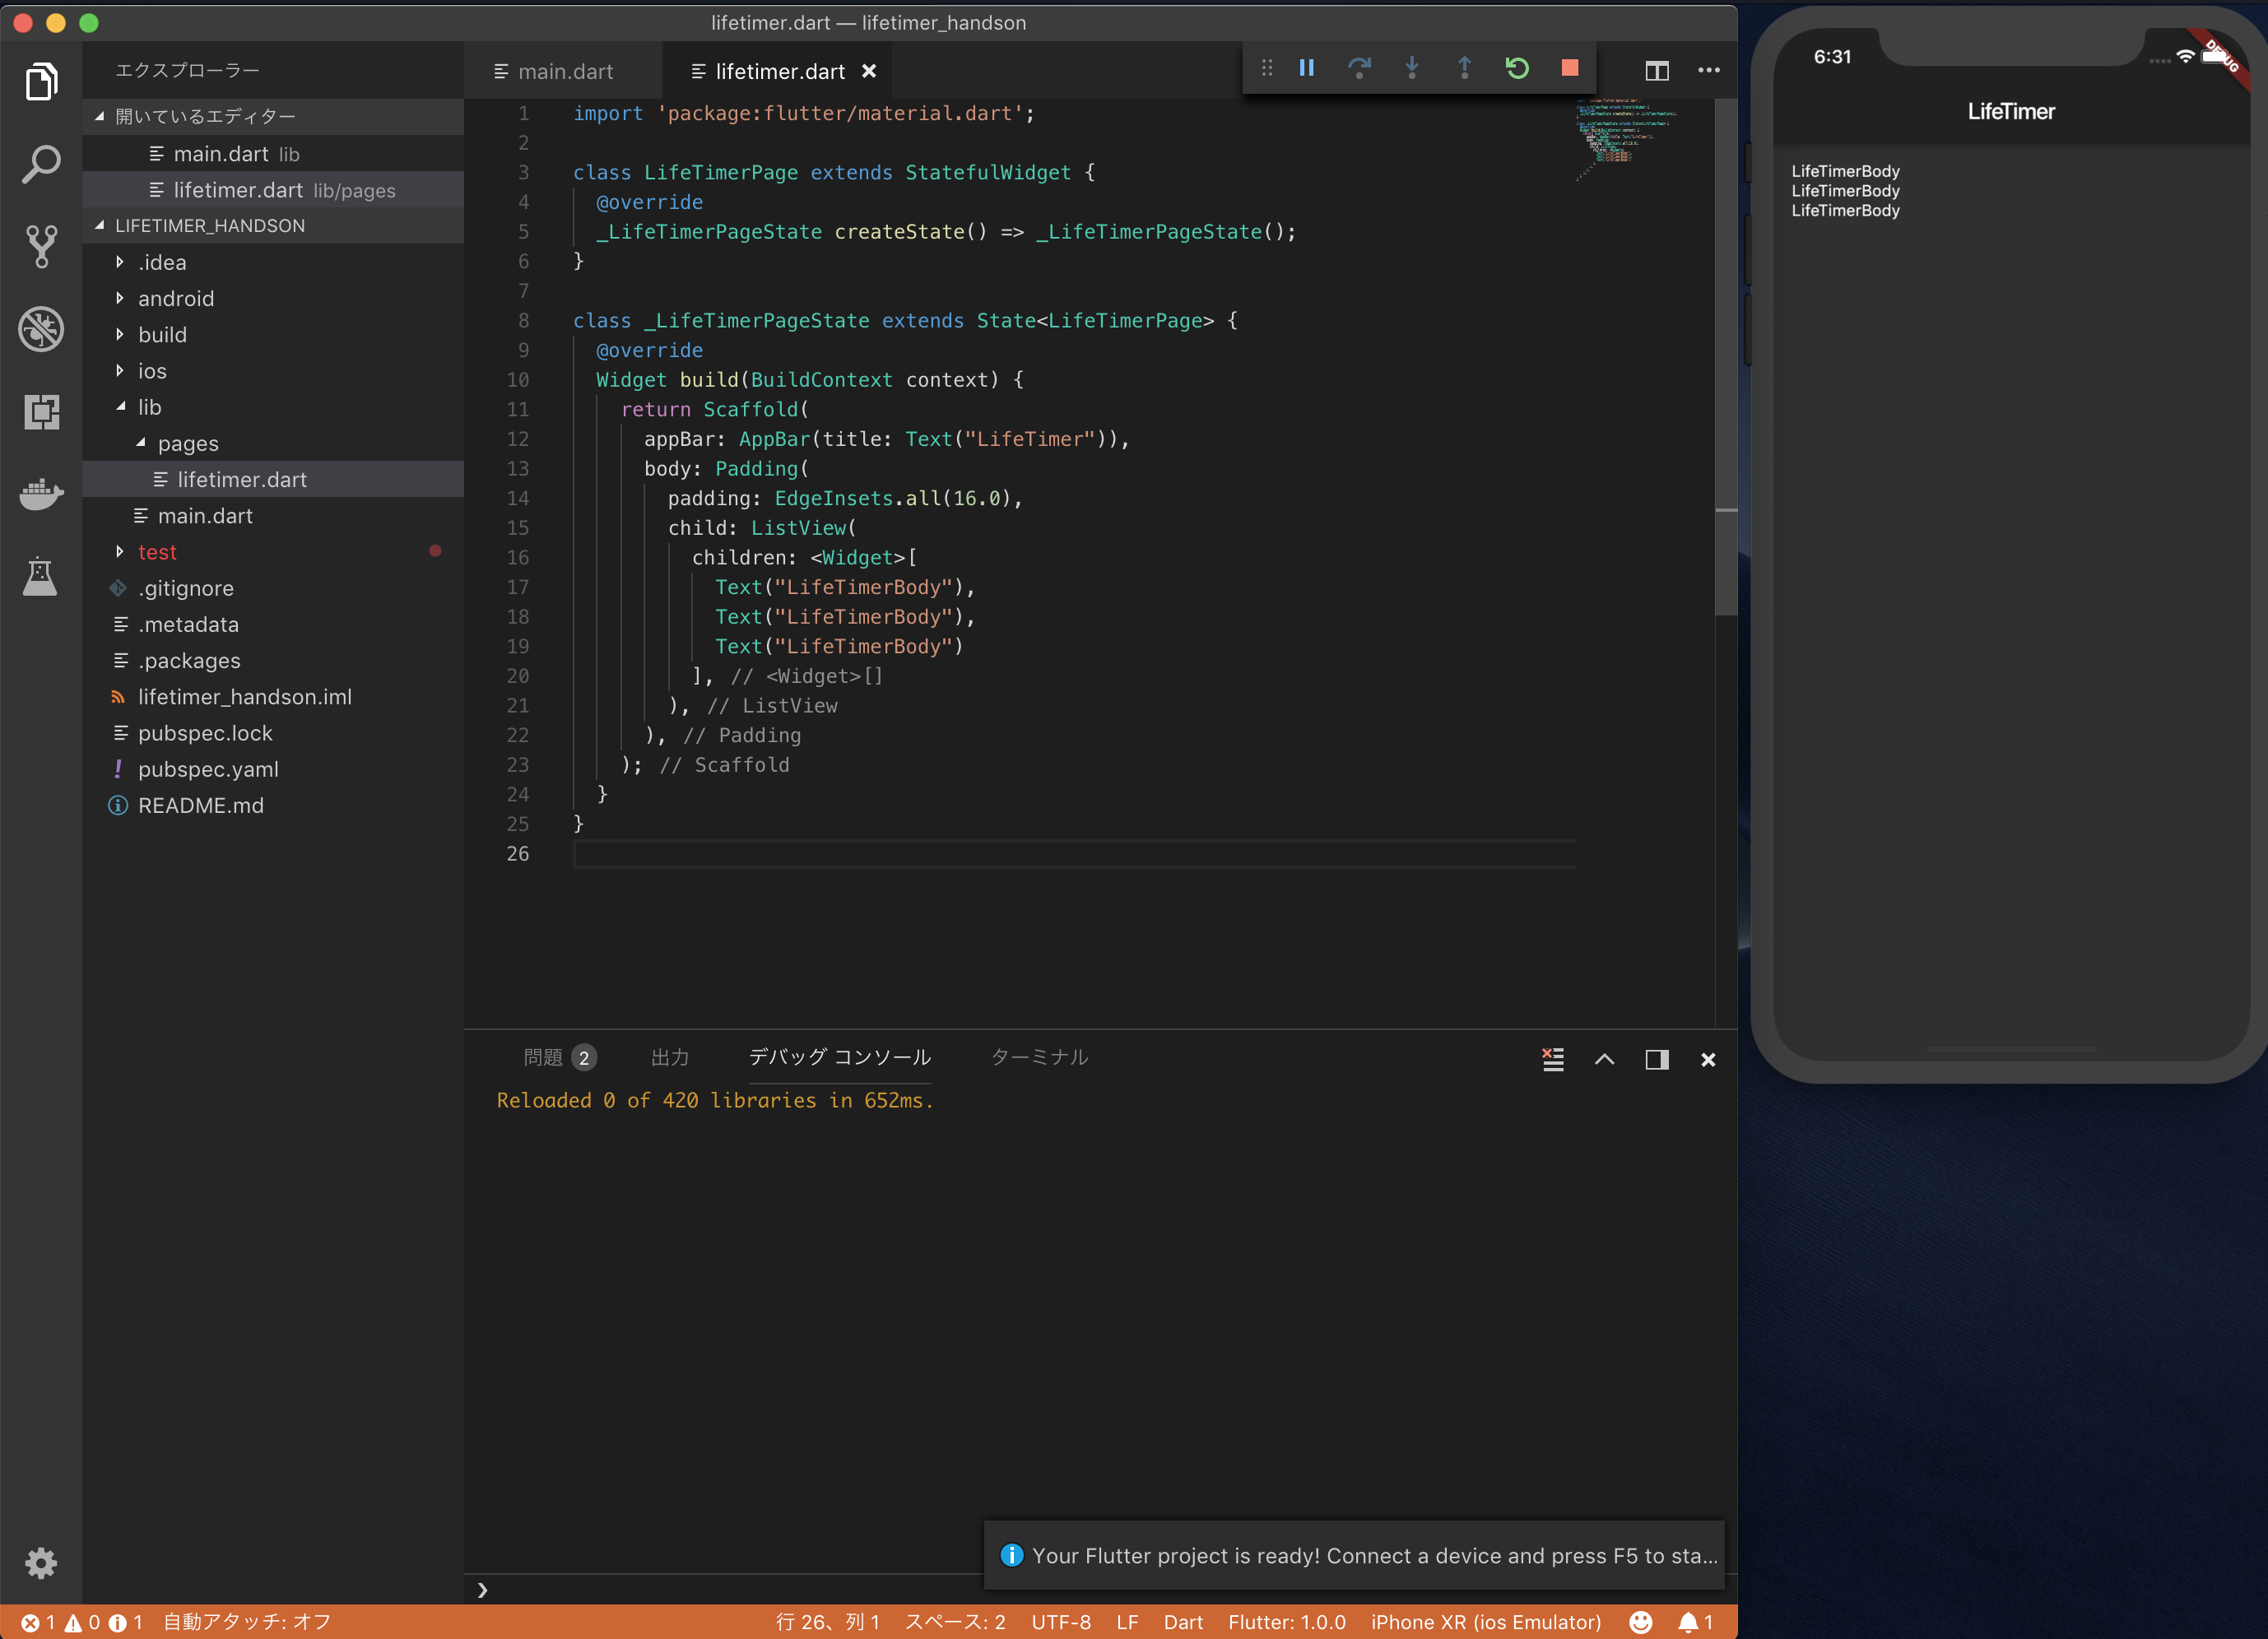Close the bottom panel
Viewport: 2268px width, 1639px height.
(x=1709, y=1059)
